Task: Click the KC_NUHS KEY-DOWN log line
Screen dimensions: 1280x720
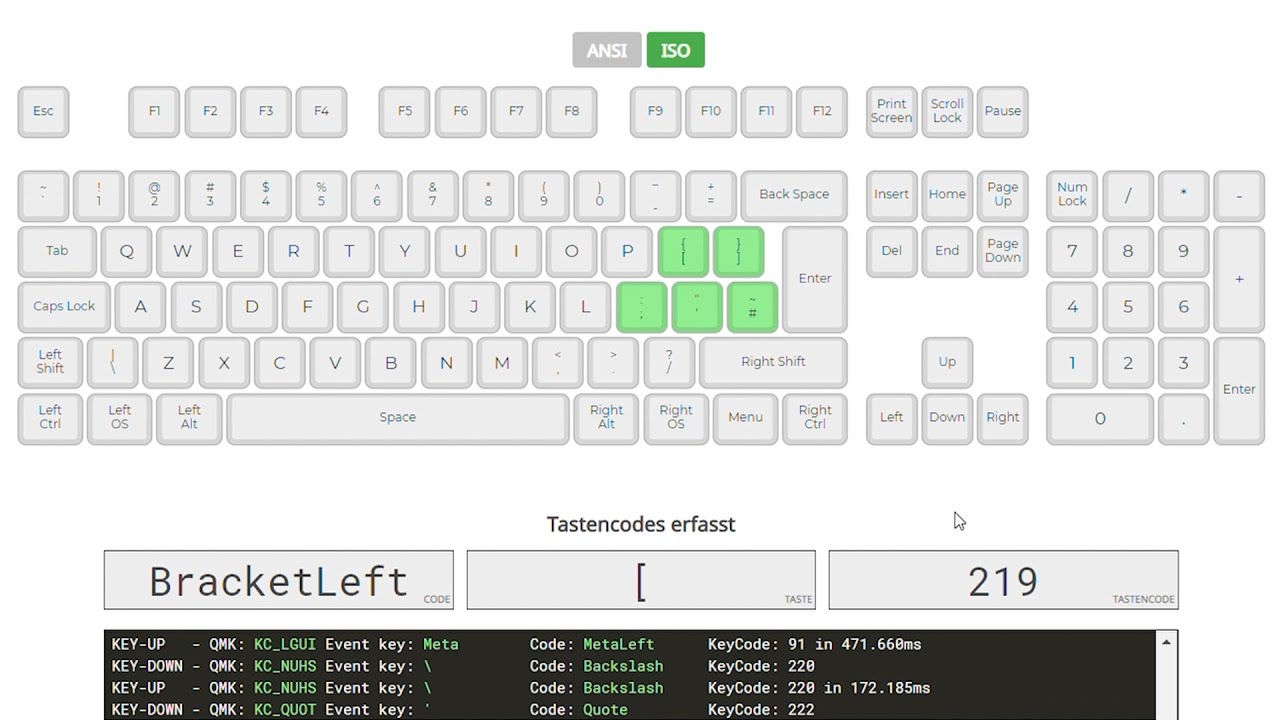Action: 463,666
